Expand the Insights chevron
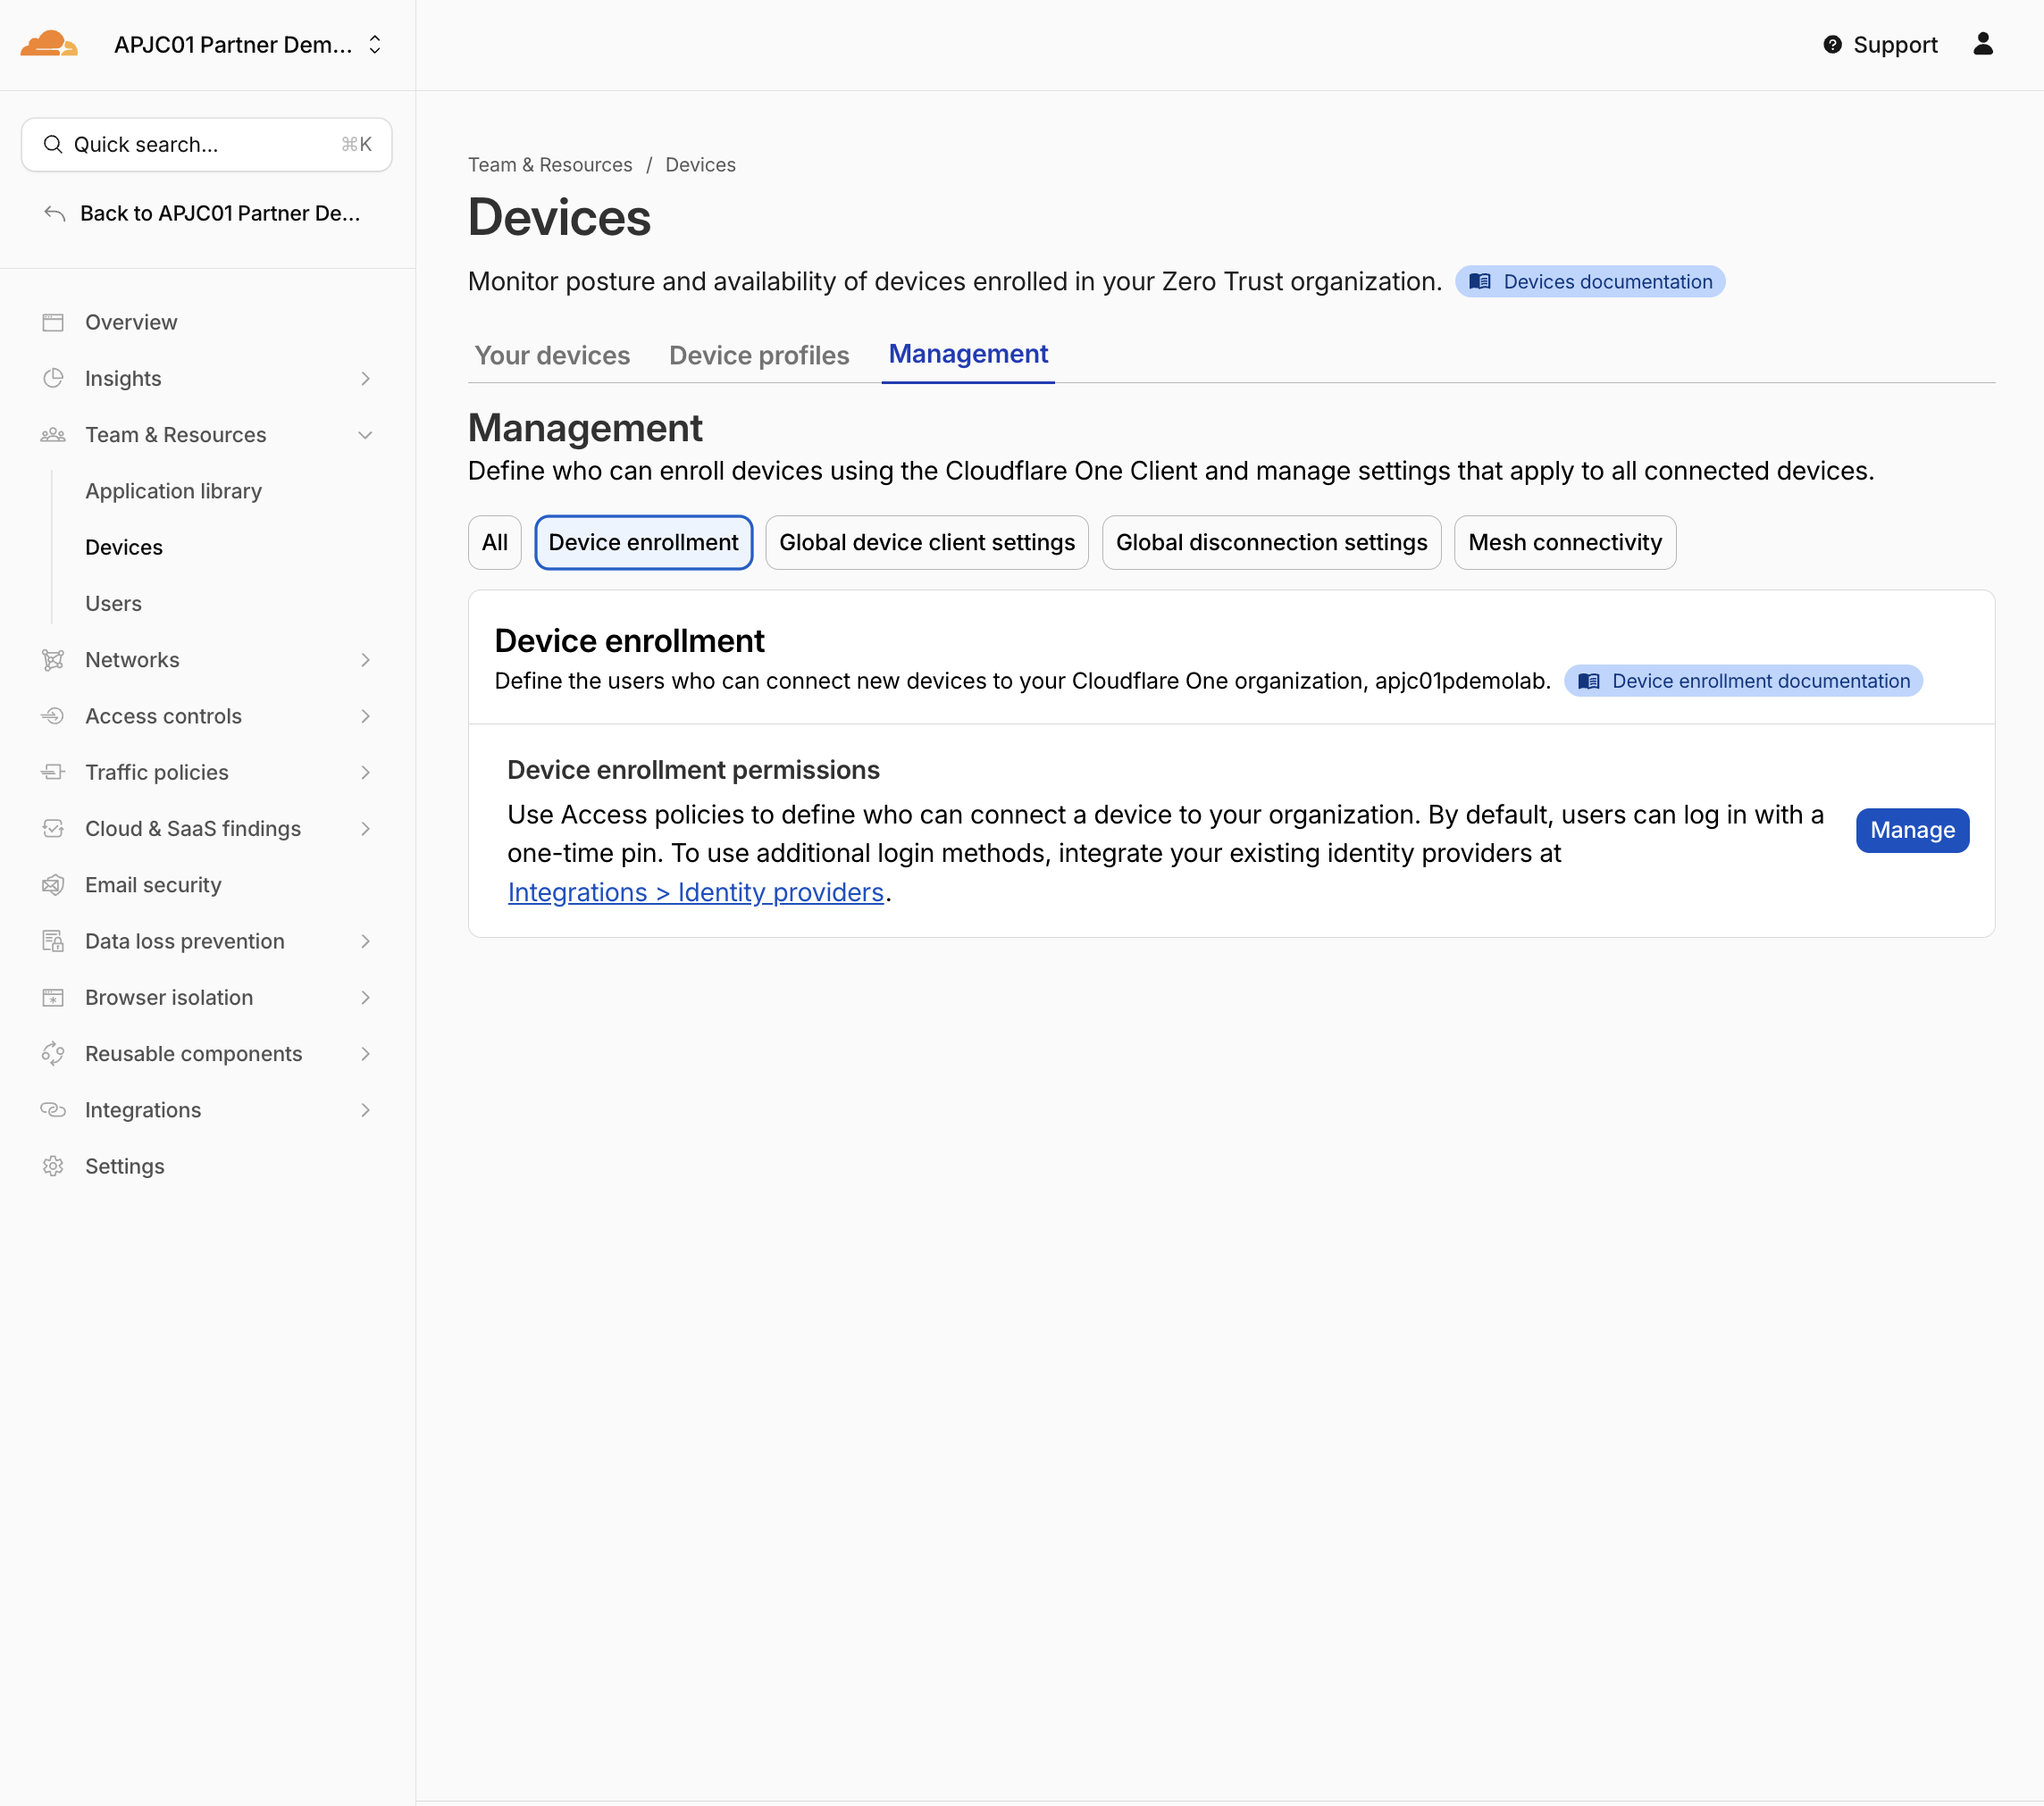Viewport: 2044px width, 1806px height. tap(365, 378)
